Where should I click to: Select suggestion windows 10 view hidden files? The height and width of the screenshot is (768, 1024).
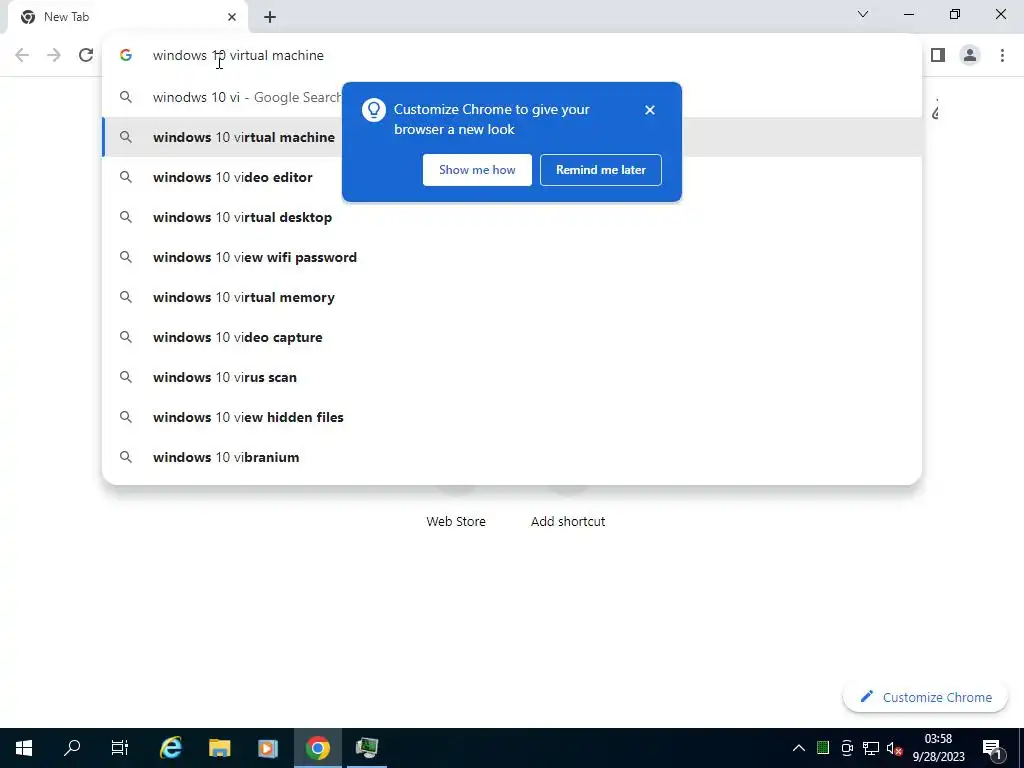tap(512, 417)
